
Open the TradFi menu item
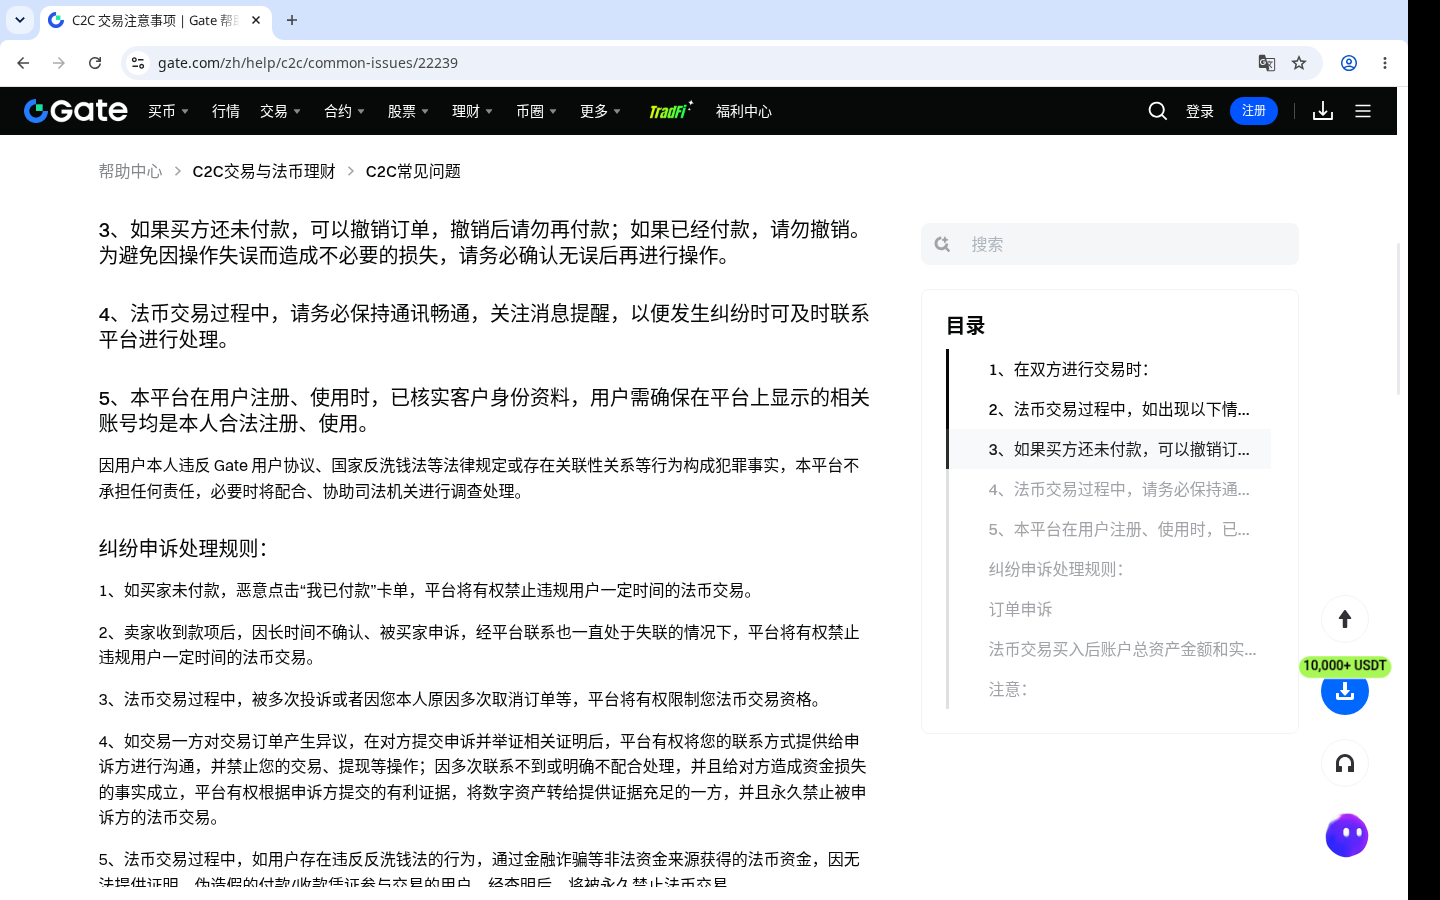click(671, 111)
